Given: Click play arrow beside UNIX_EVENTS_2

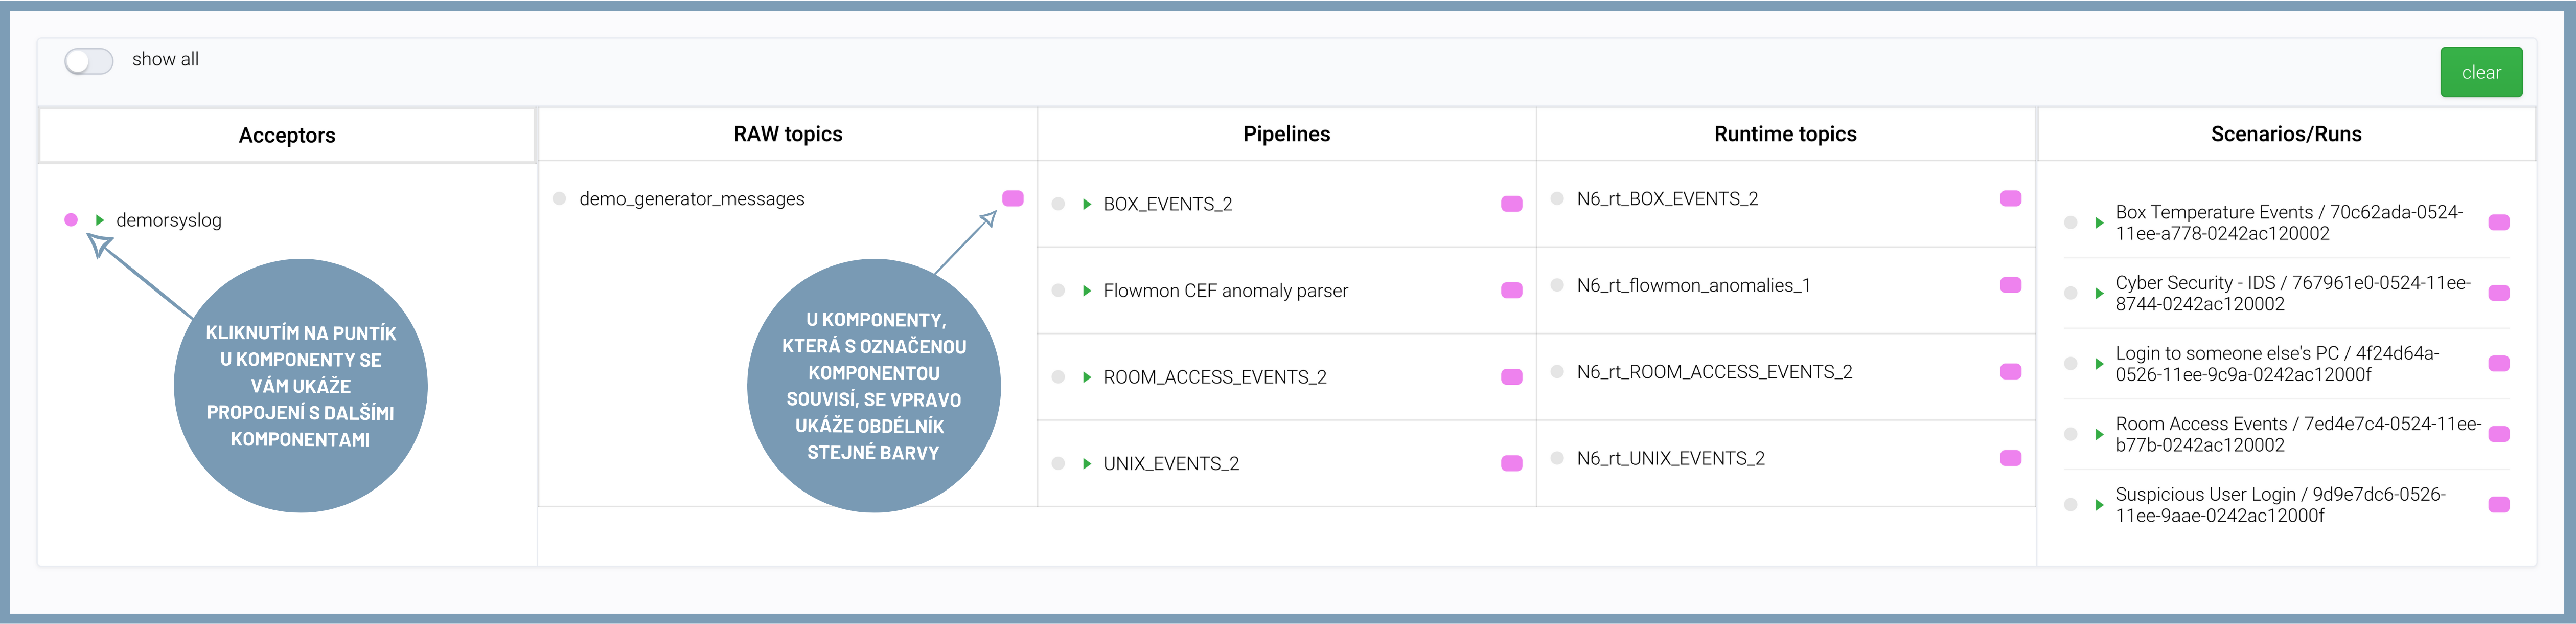Looking at the screenshot, I should point(1087,464).
